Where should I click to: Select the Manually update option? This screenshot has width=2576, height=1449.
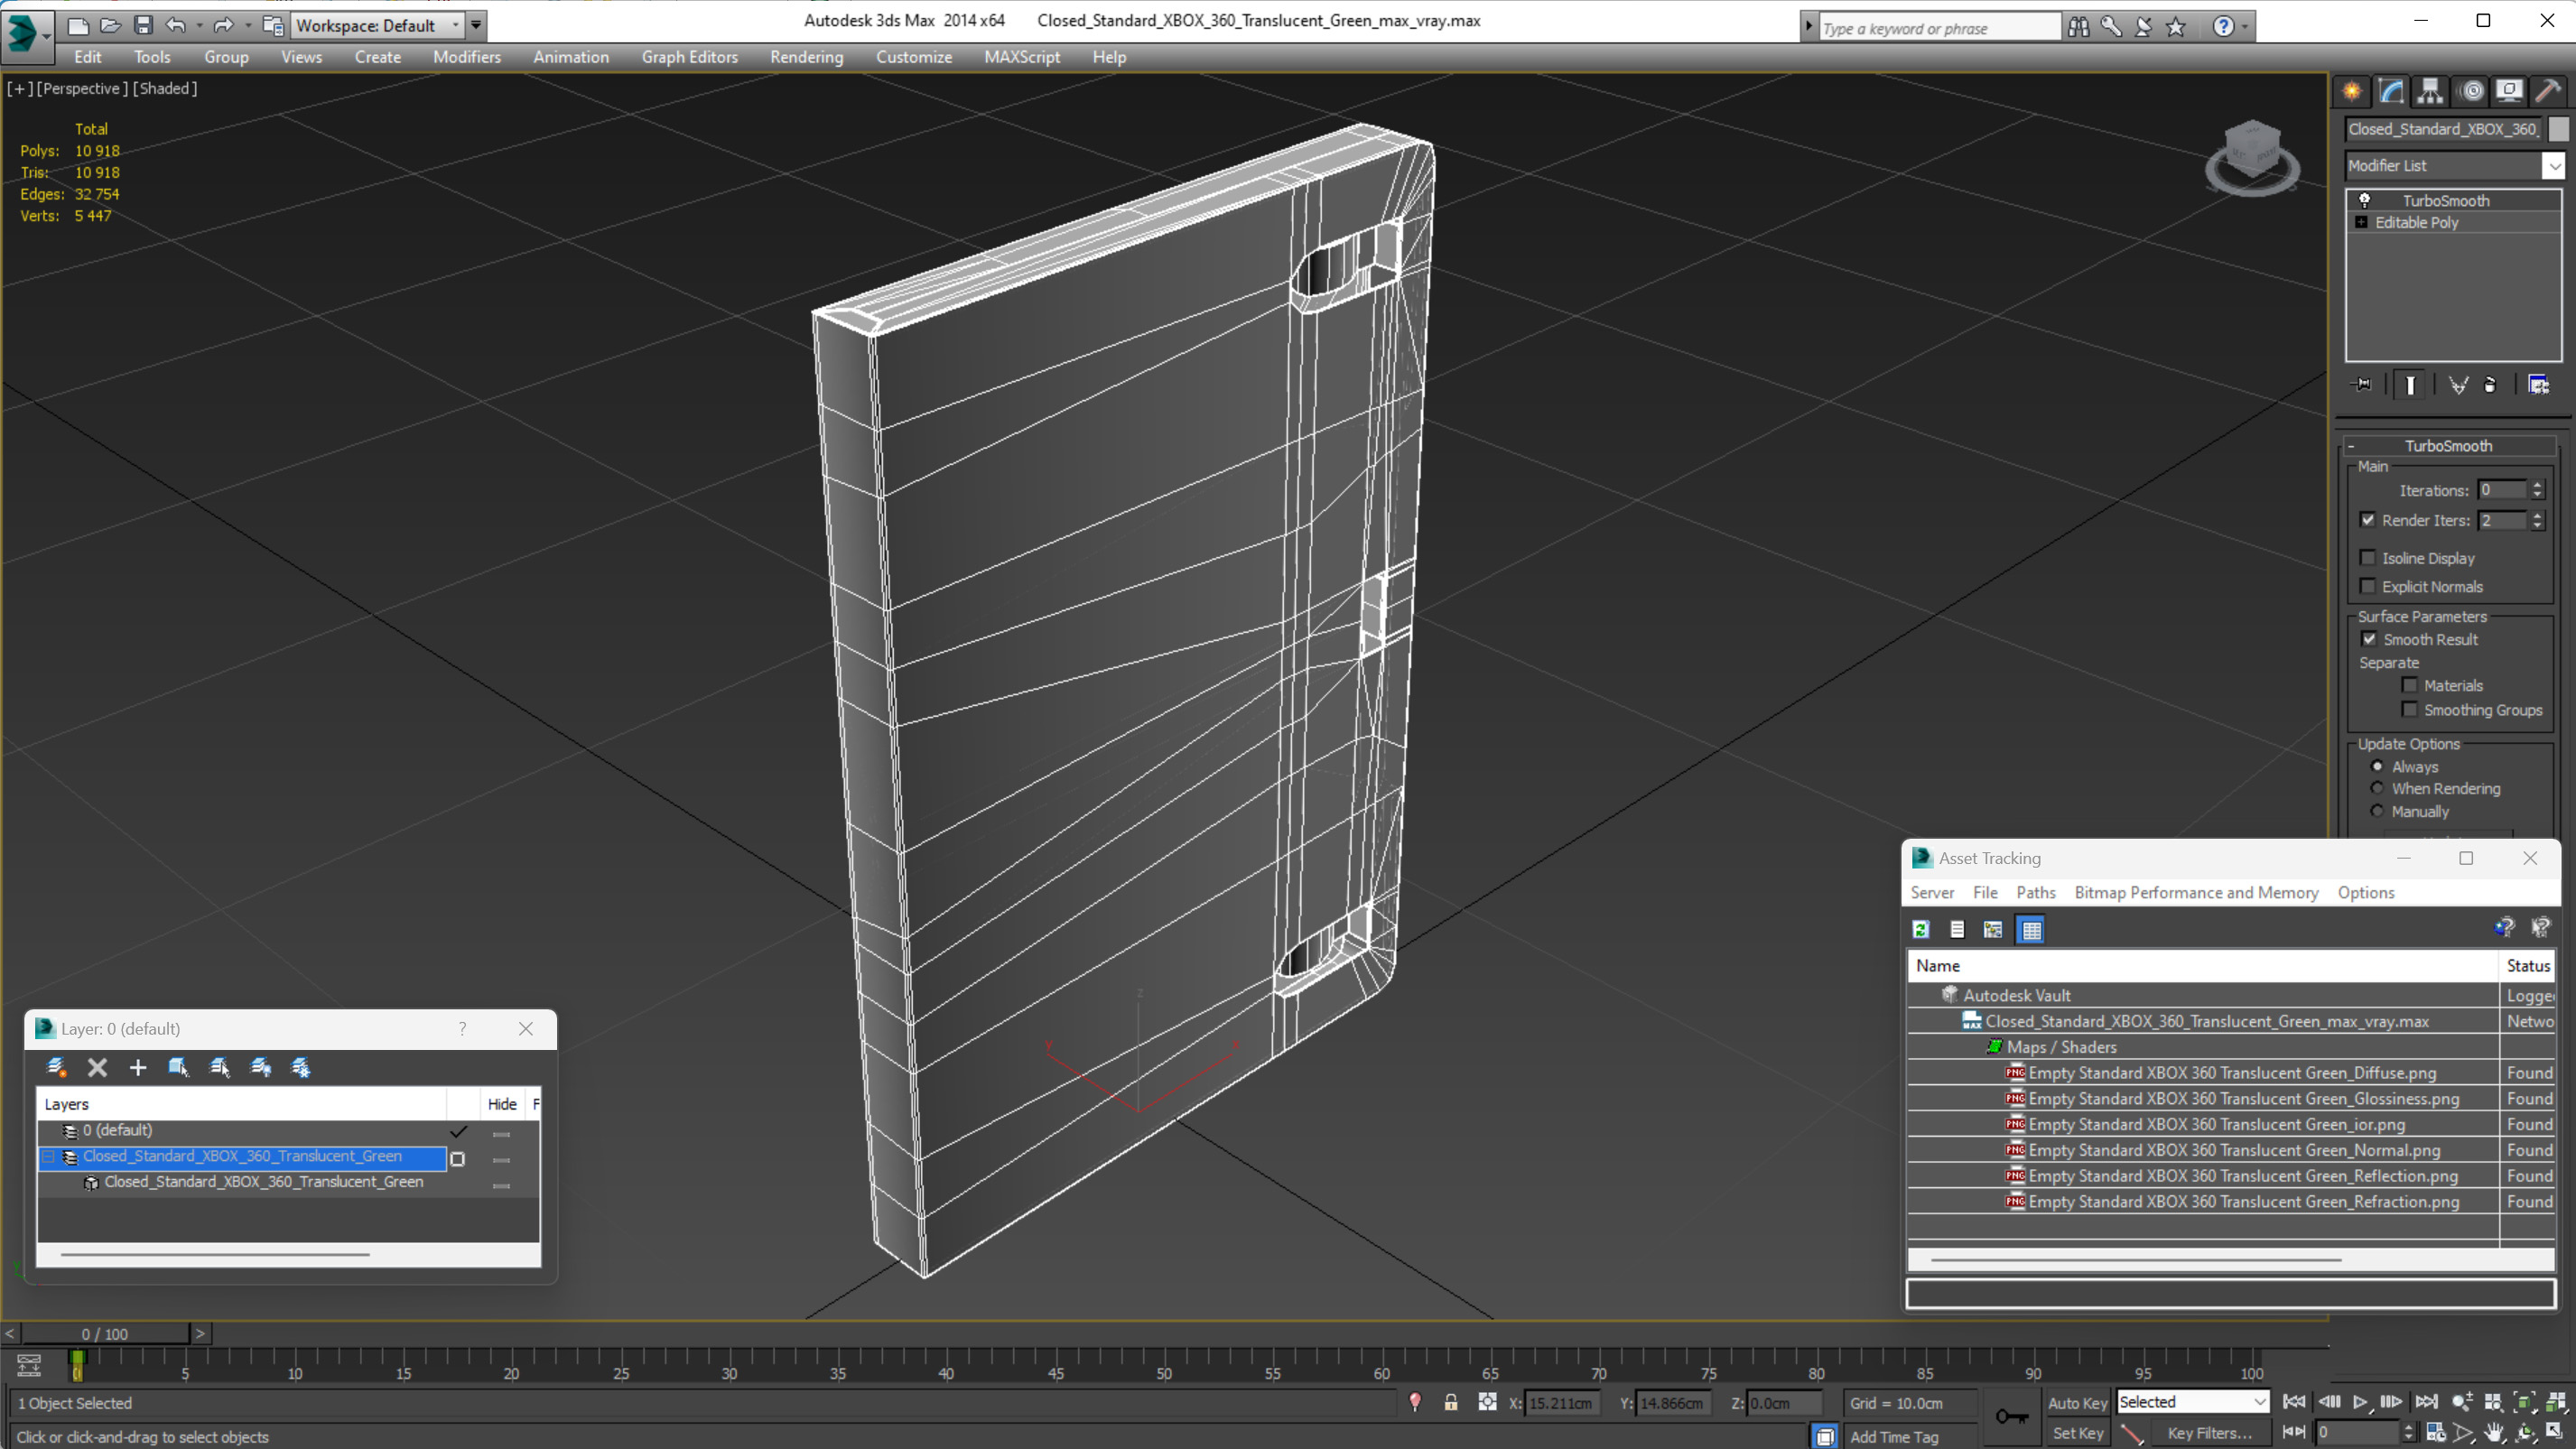[2377, 811]
